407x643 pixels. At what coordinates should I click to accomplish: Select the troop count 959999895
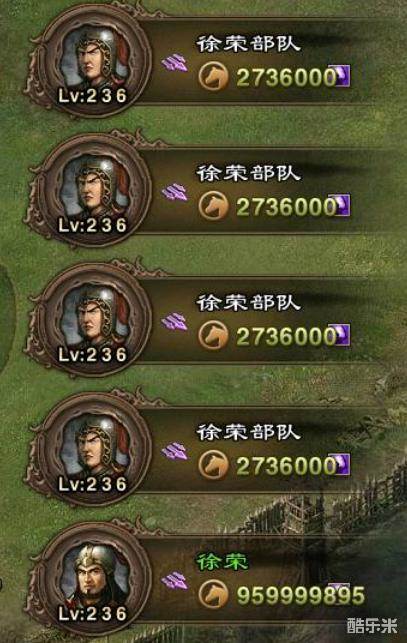tap(300, 595)
